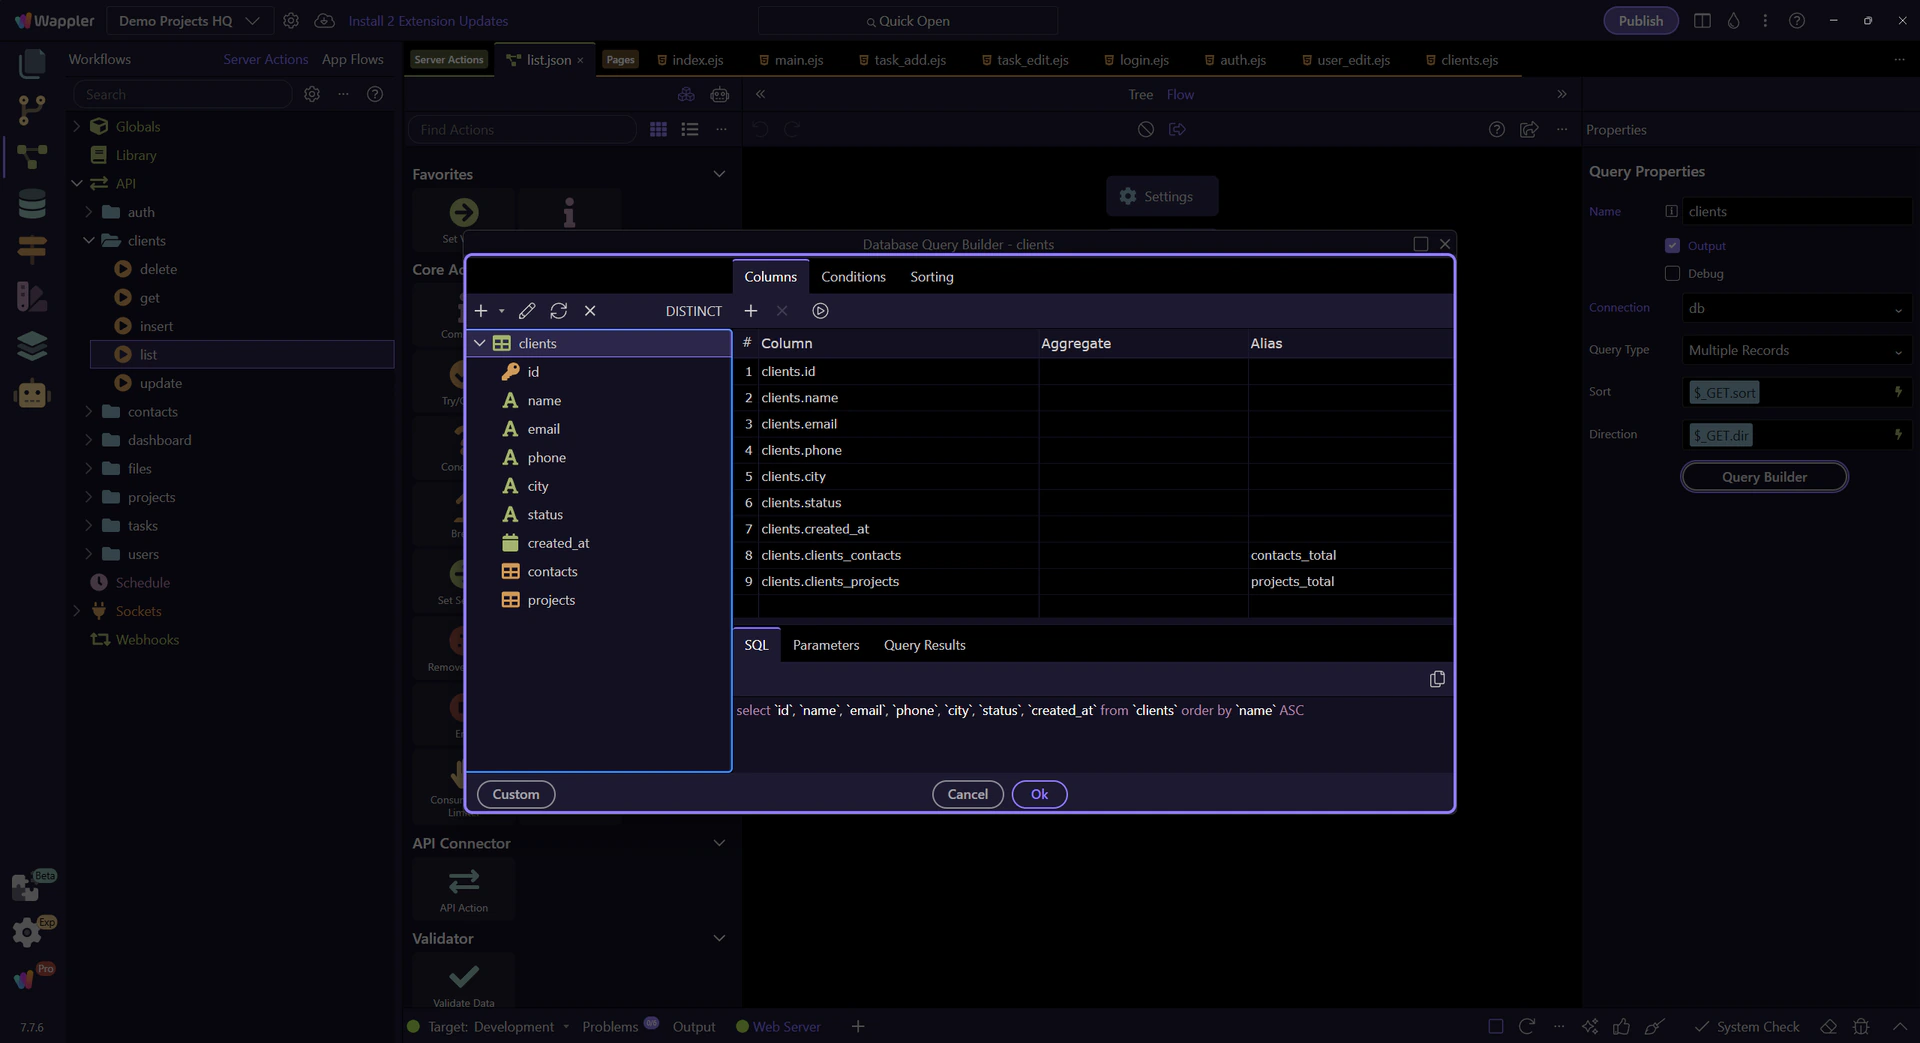Click the refresh tables icon in query builder
This screenshot has height=1043, width=1920.
click(x=558, y=311)
